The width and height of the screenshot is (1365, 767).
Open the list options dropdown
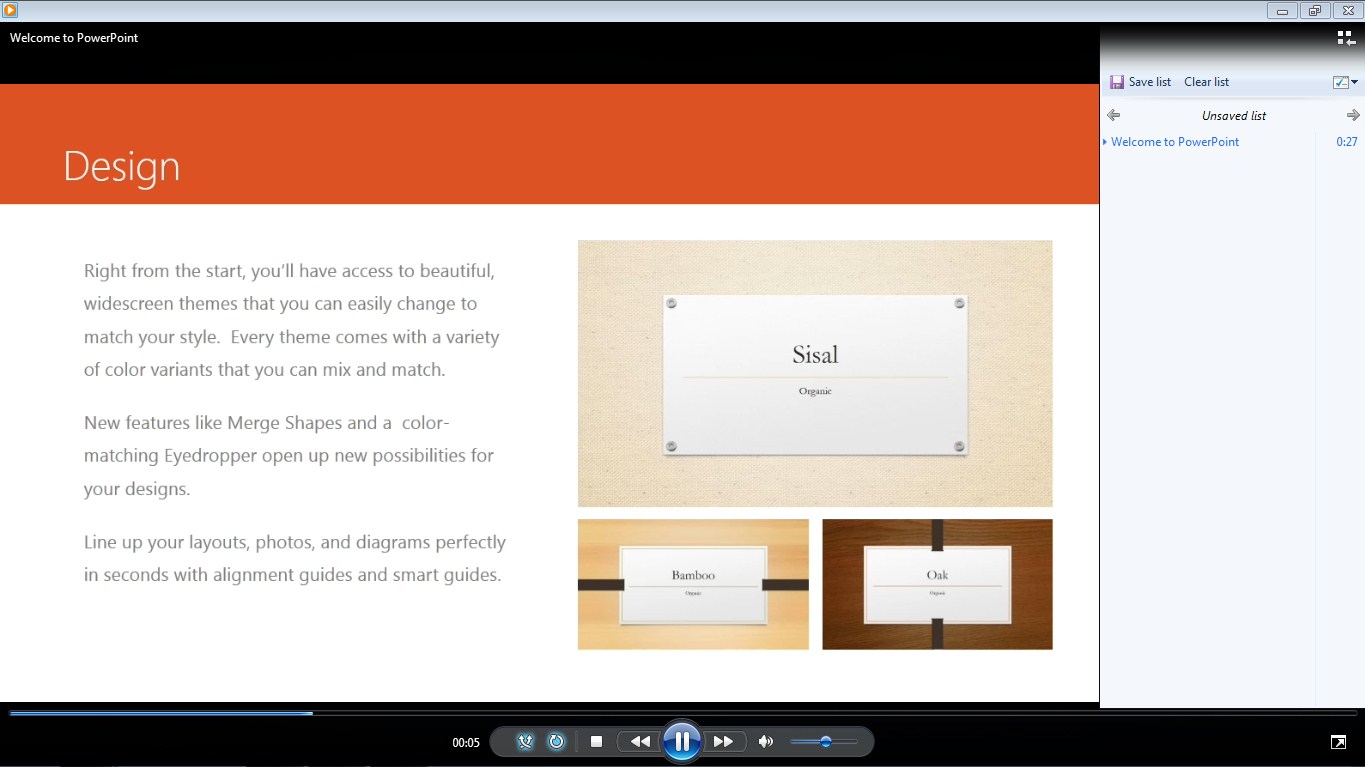point(1346,82)
